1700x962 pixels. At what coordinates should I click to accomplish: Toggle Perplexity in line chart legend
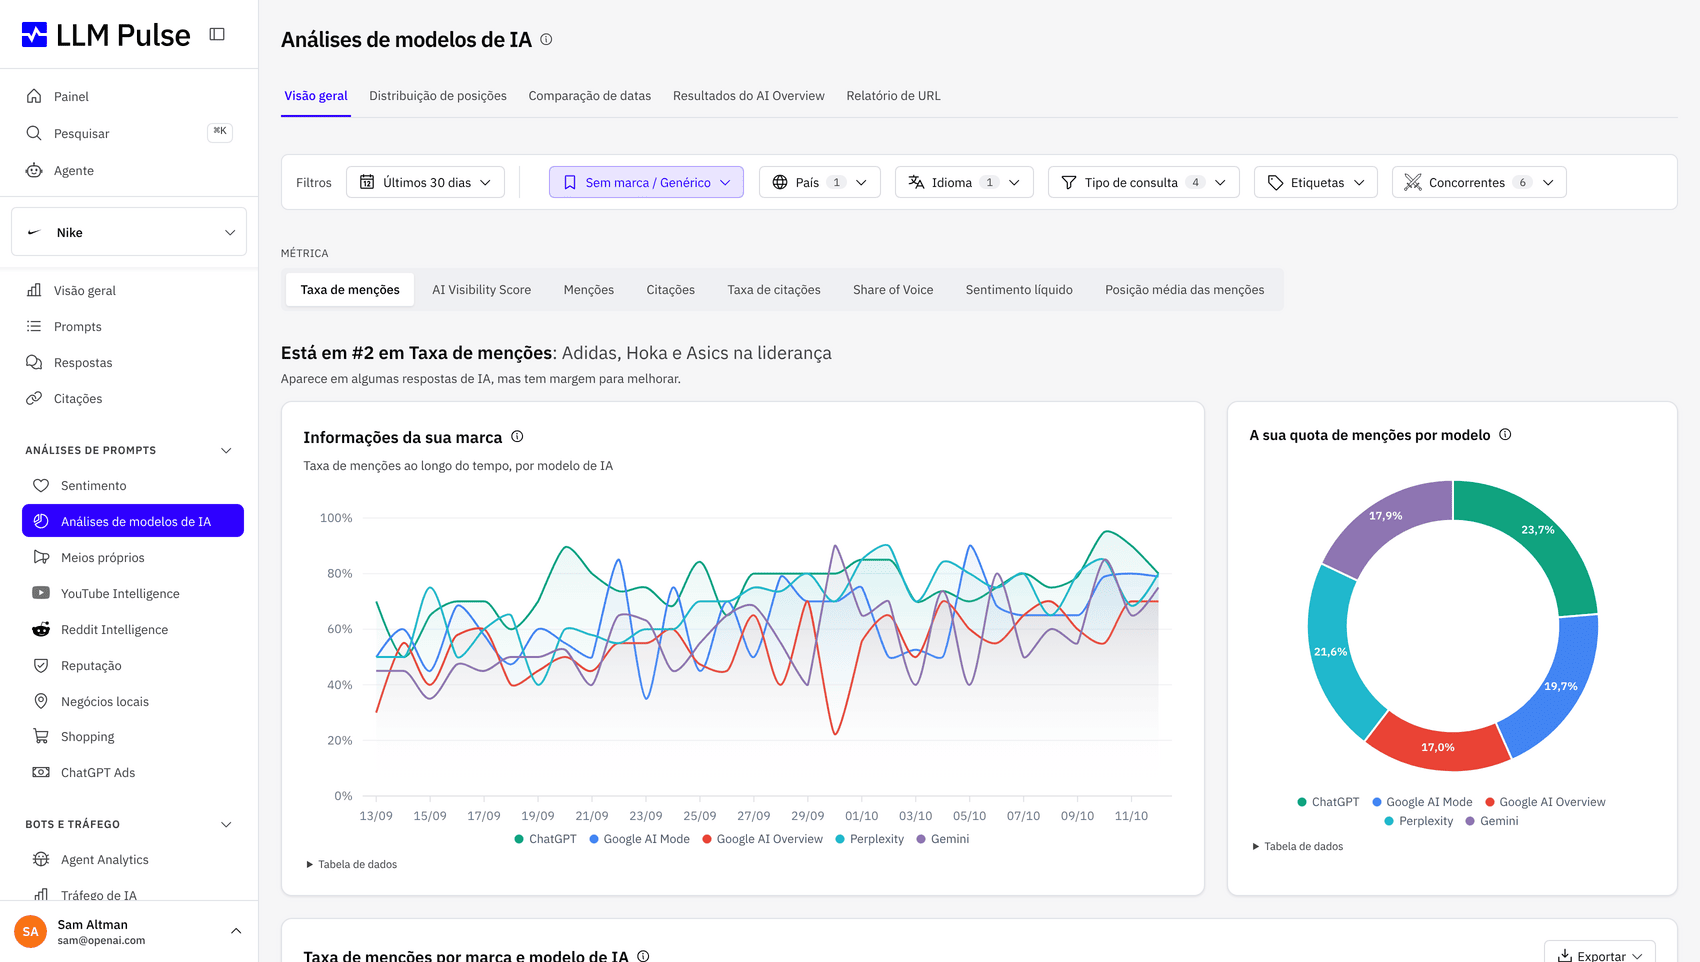point(869,839)
